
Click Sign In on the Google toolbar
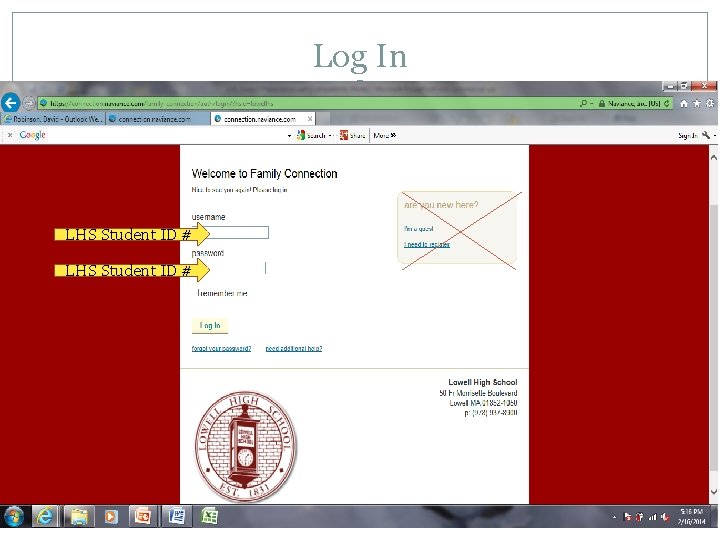click(687, 135)
